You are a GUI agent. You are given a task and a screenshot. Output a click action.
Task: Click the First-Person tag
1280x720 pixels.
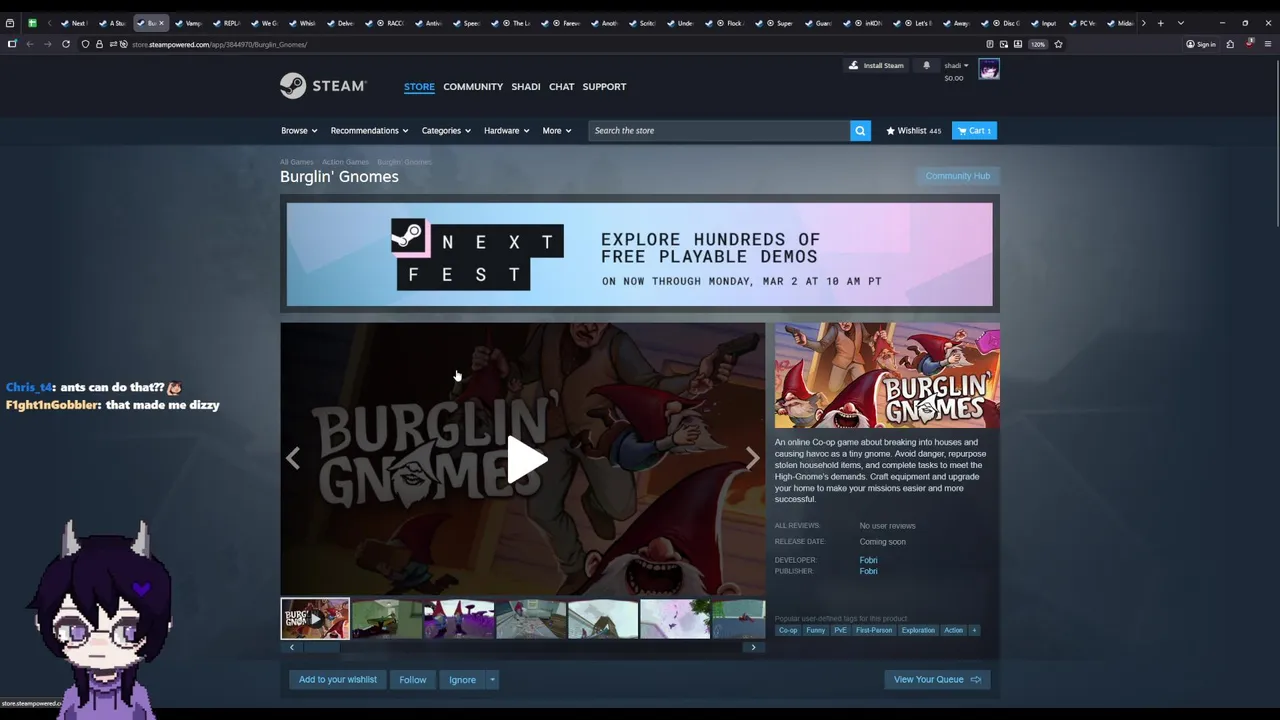[873, 630]
